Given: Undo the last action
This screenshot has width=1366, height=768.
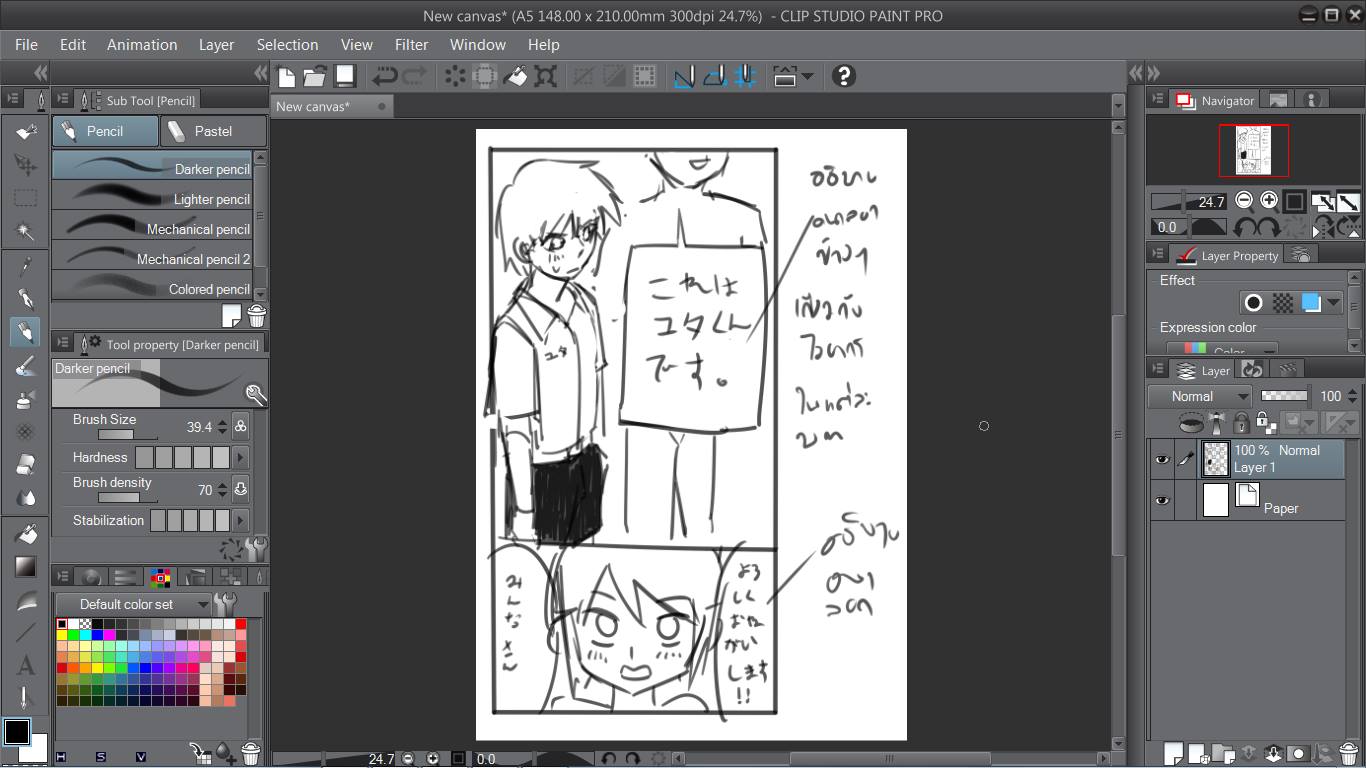Looking at the screenshot, I should click(385, 76).
